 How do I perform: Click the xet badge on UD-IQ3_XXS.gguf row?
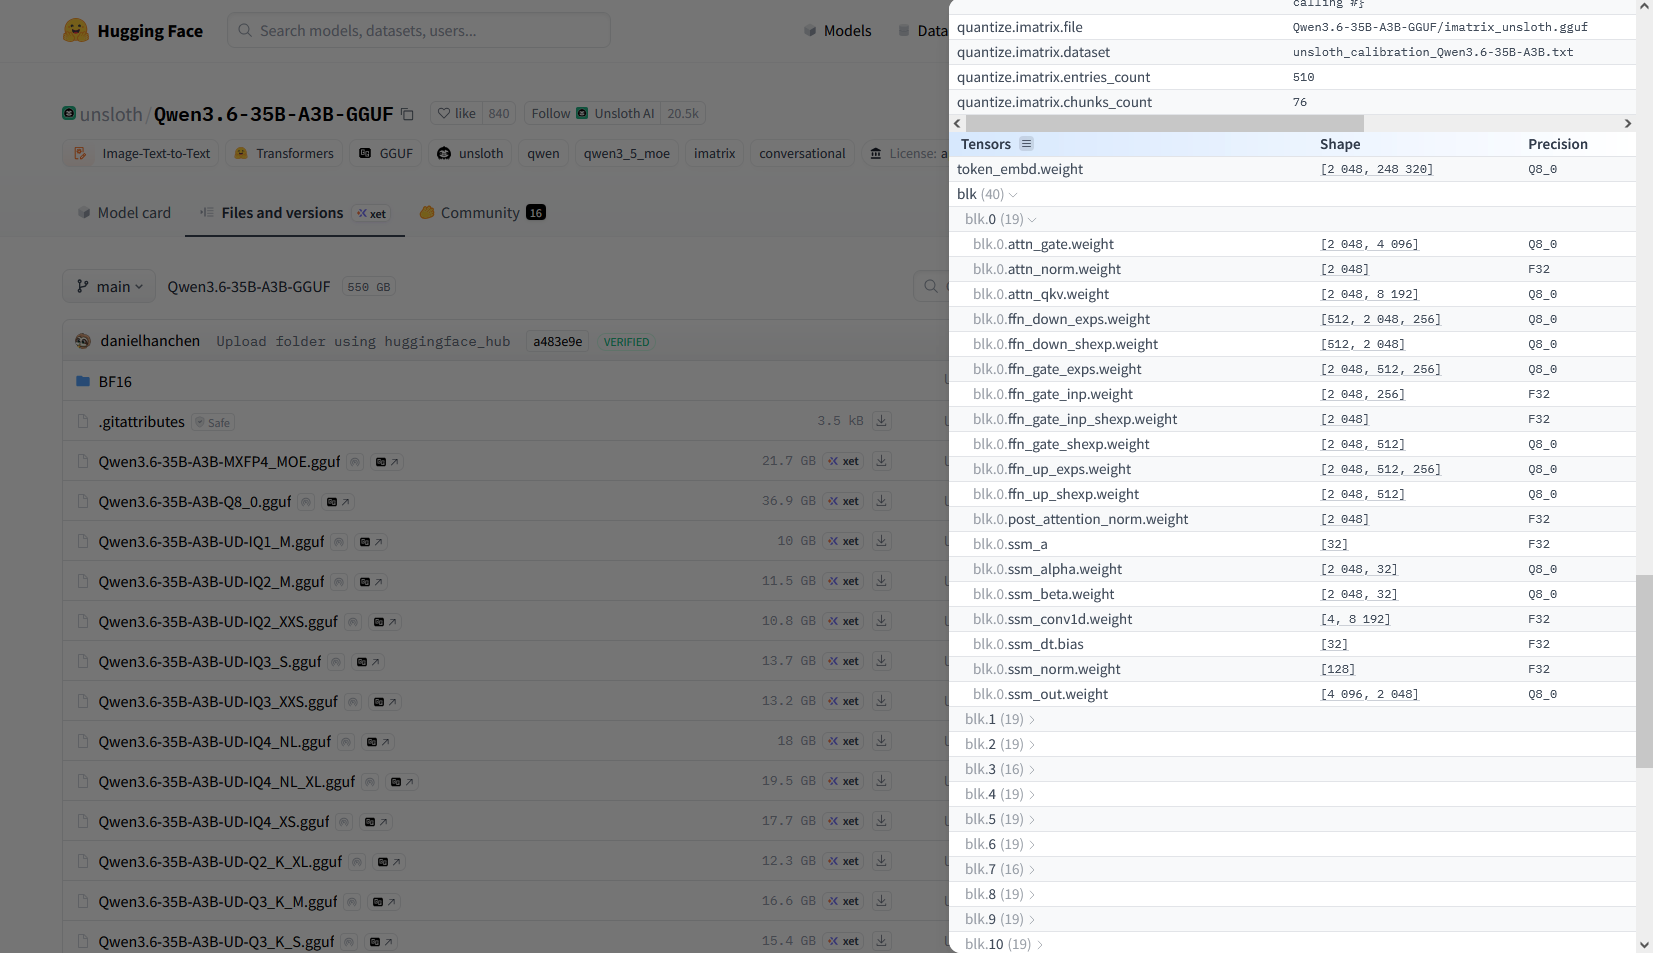[843, 701]
